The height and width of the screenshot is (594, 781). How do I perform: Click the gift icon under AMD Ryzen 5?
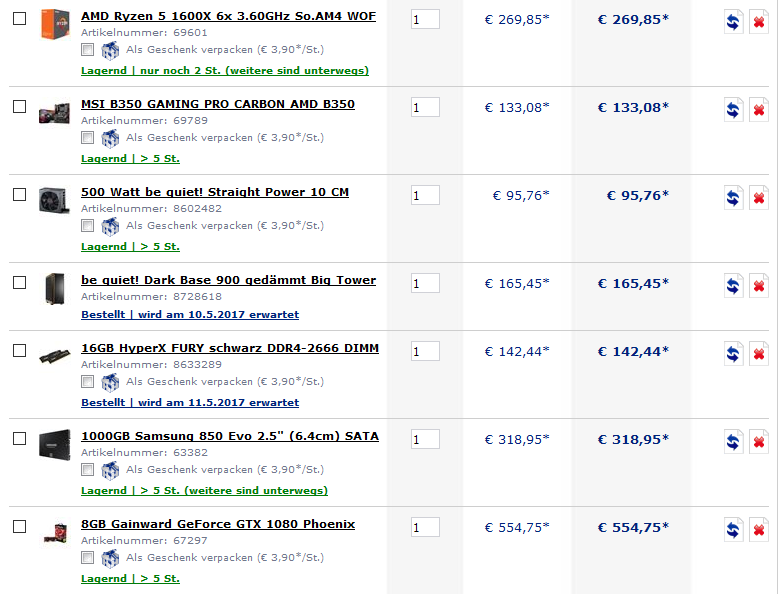pos(110,50)
